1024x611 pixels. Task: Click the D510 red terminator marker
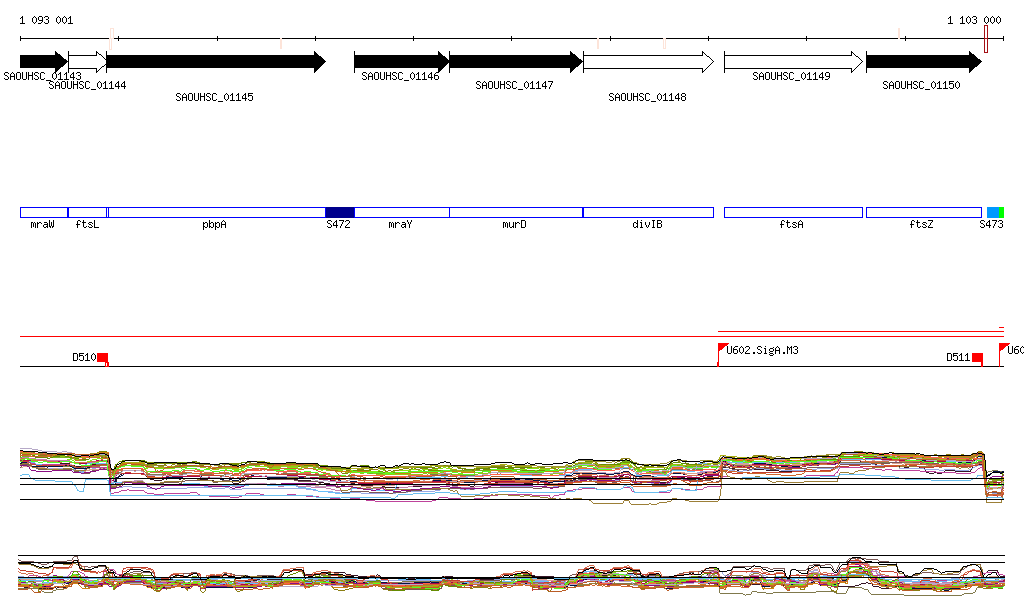pos(102,357)
